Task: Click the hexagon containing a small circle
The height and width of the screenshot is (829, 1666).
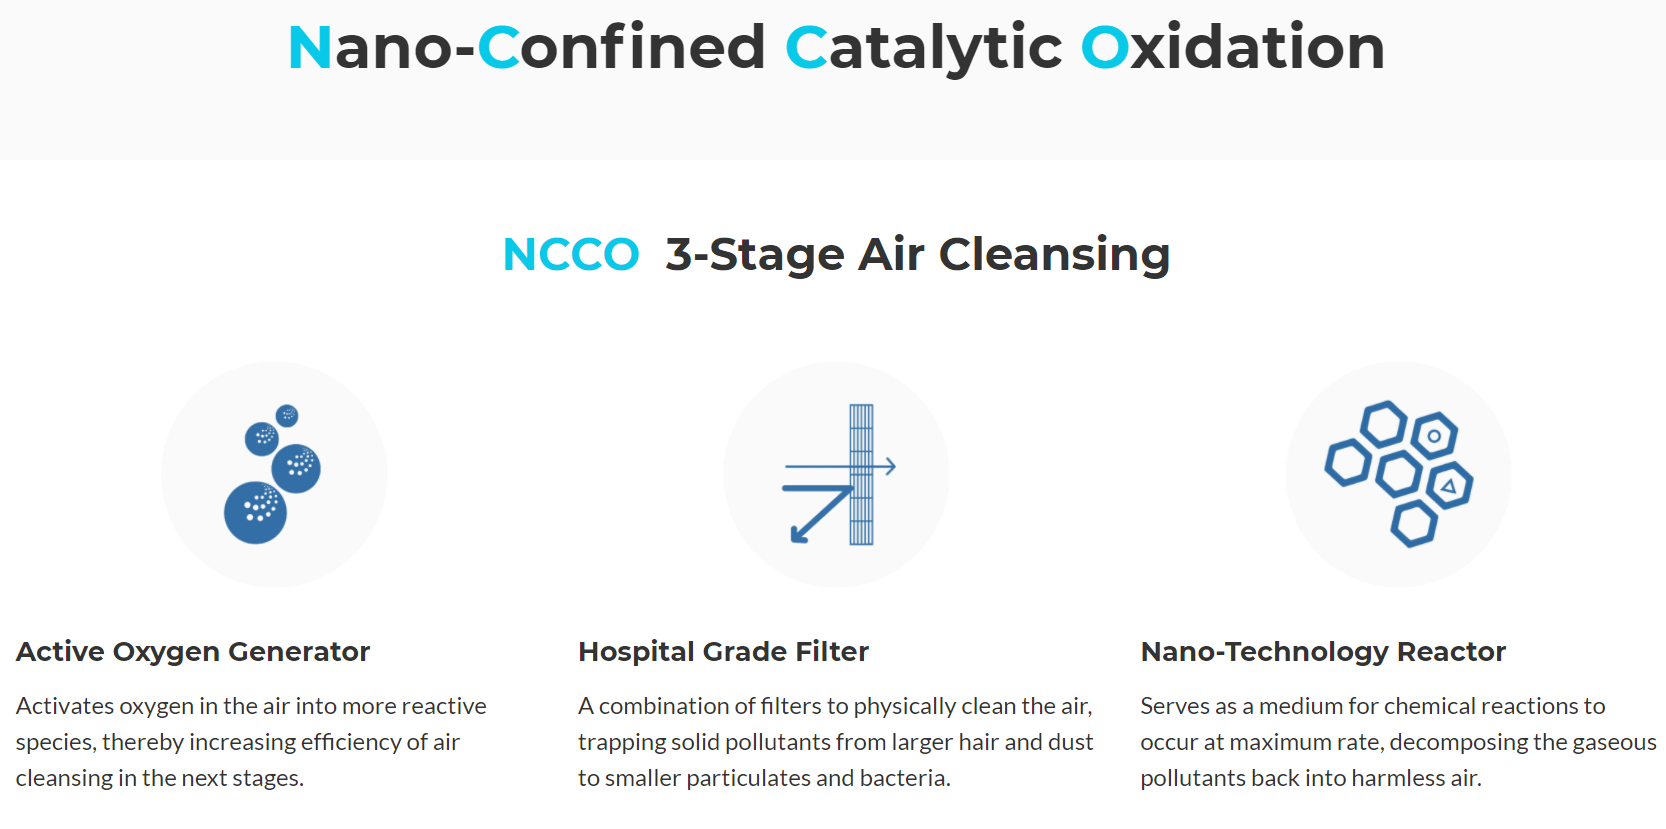Action: coord(1434,436)
